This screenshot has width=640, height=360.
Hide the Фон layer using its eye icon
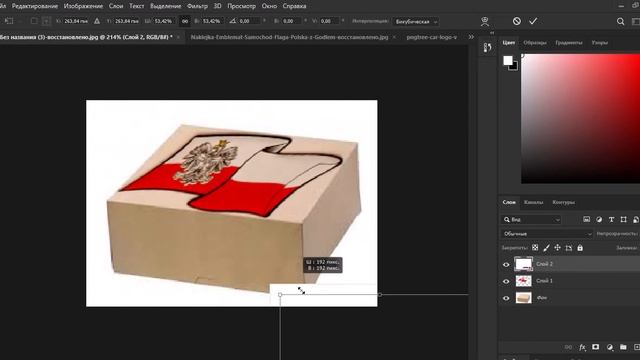point(506,298)
